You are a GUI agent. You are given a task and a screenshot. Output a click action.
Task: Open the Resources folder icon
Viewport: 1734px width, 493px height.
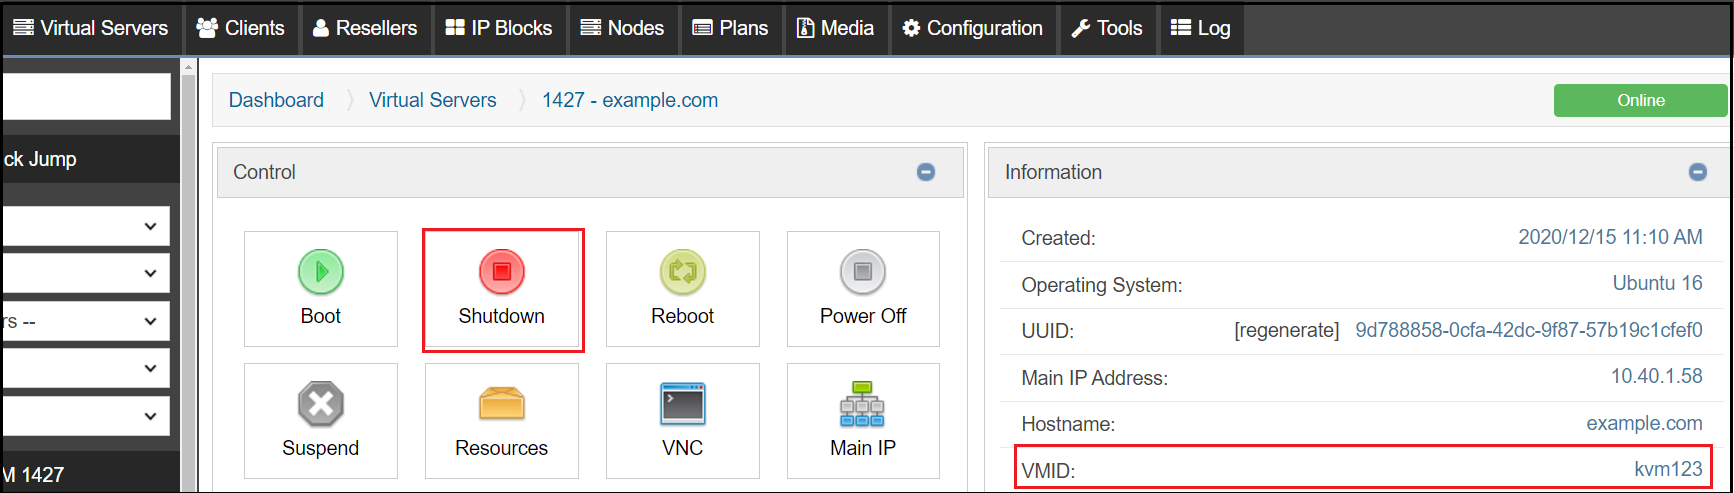click(x=501, y=404)
